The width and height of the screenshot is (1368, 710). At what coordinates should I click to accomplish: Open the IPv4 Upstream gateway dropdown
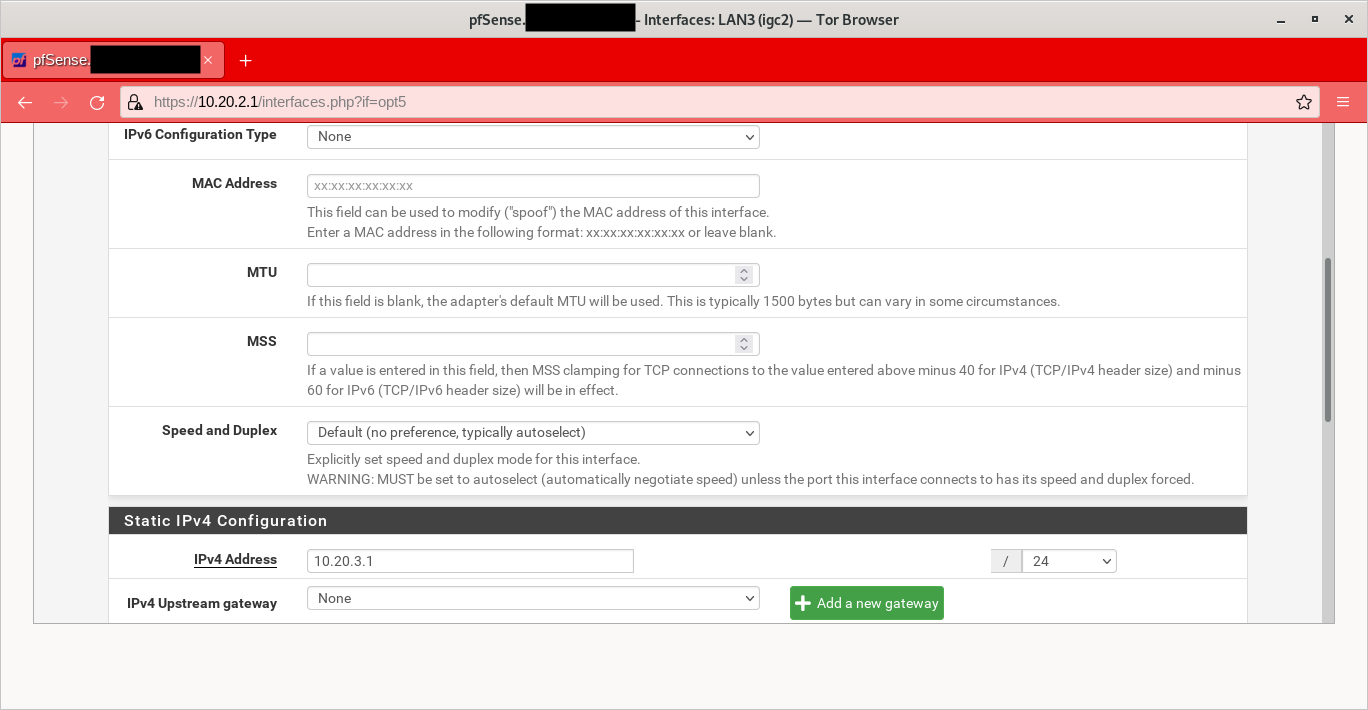(532, 598)
